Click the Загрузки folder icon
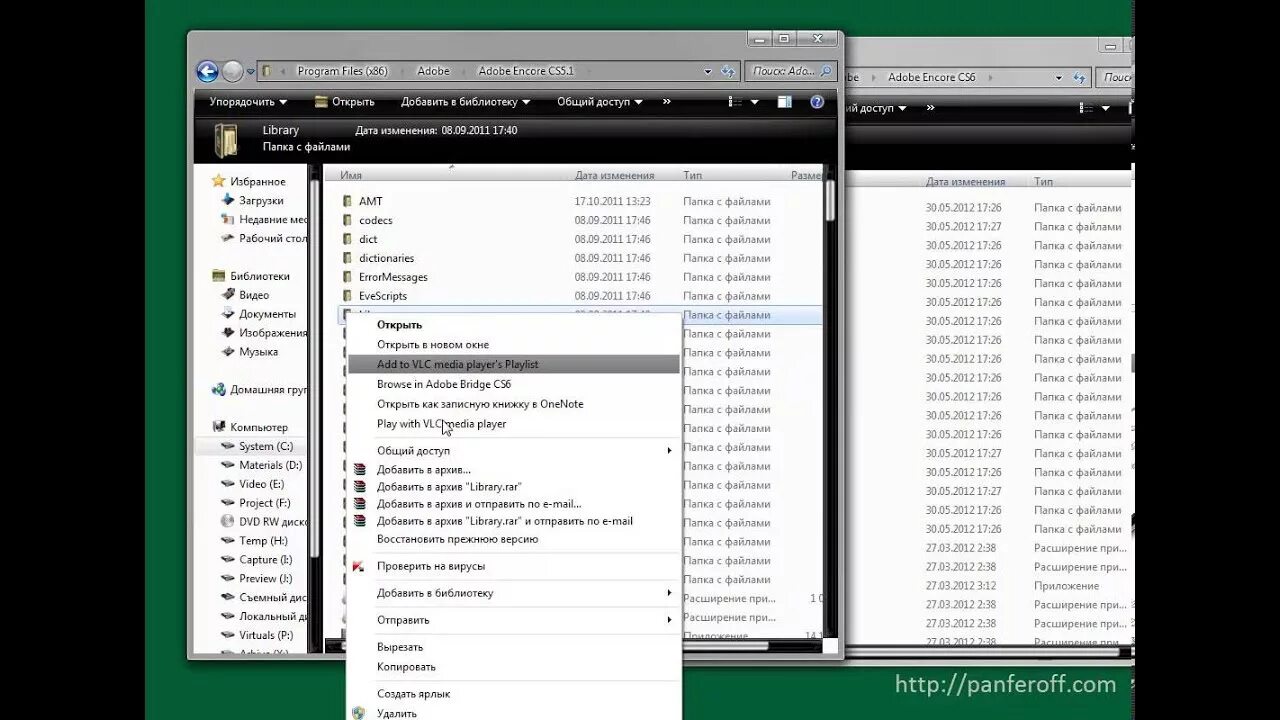This screenshot has height=720, width=1280. pyautogui.click(x=227, y=201)
